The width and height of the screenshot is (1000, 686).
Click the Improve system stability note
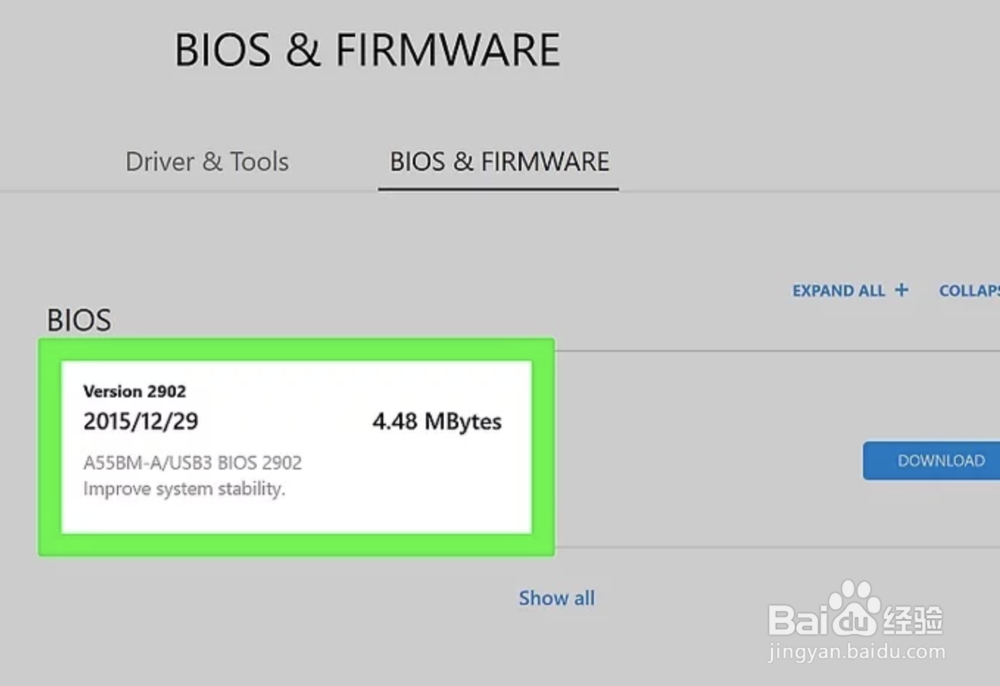[185, 489]
